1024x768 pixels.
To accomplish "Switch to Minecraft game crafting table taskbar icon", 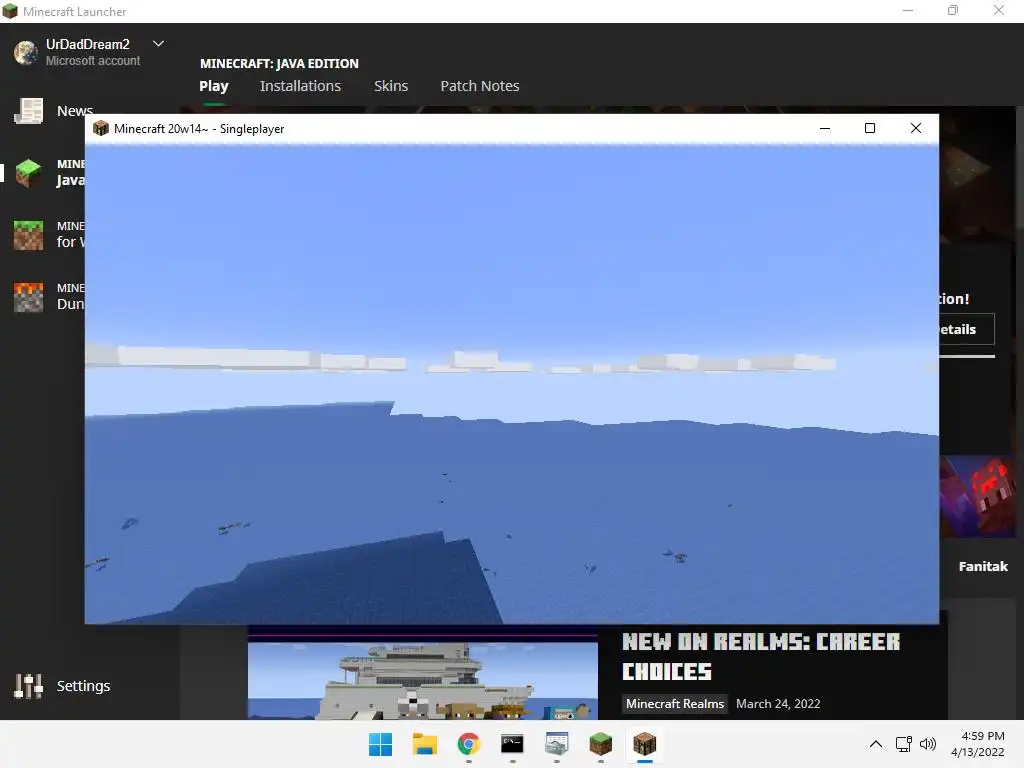I will [645, 744].
